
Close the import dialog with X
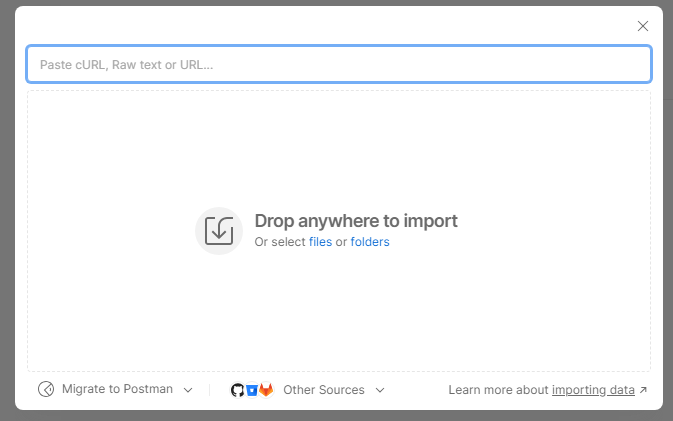pyautogui.click(x=643, y=26)
